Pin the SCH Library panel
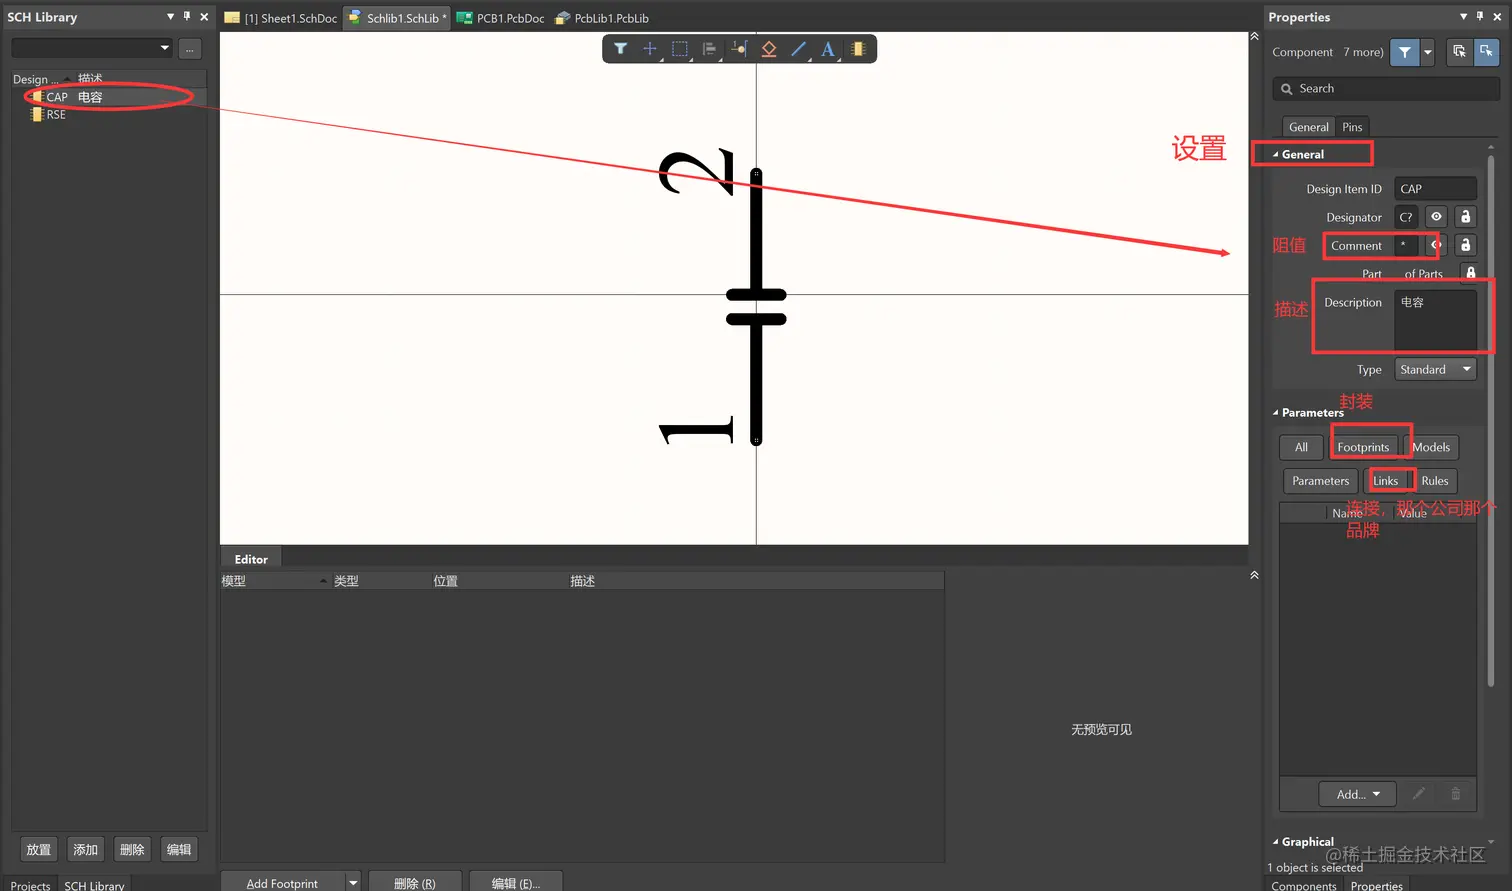This screenshot has height=891, width=1512. (187, 16)
